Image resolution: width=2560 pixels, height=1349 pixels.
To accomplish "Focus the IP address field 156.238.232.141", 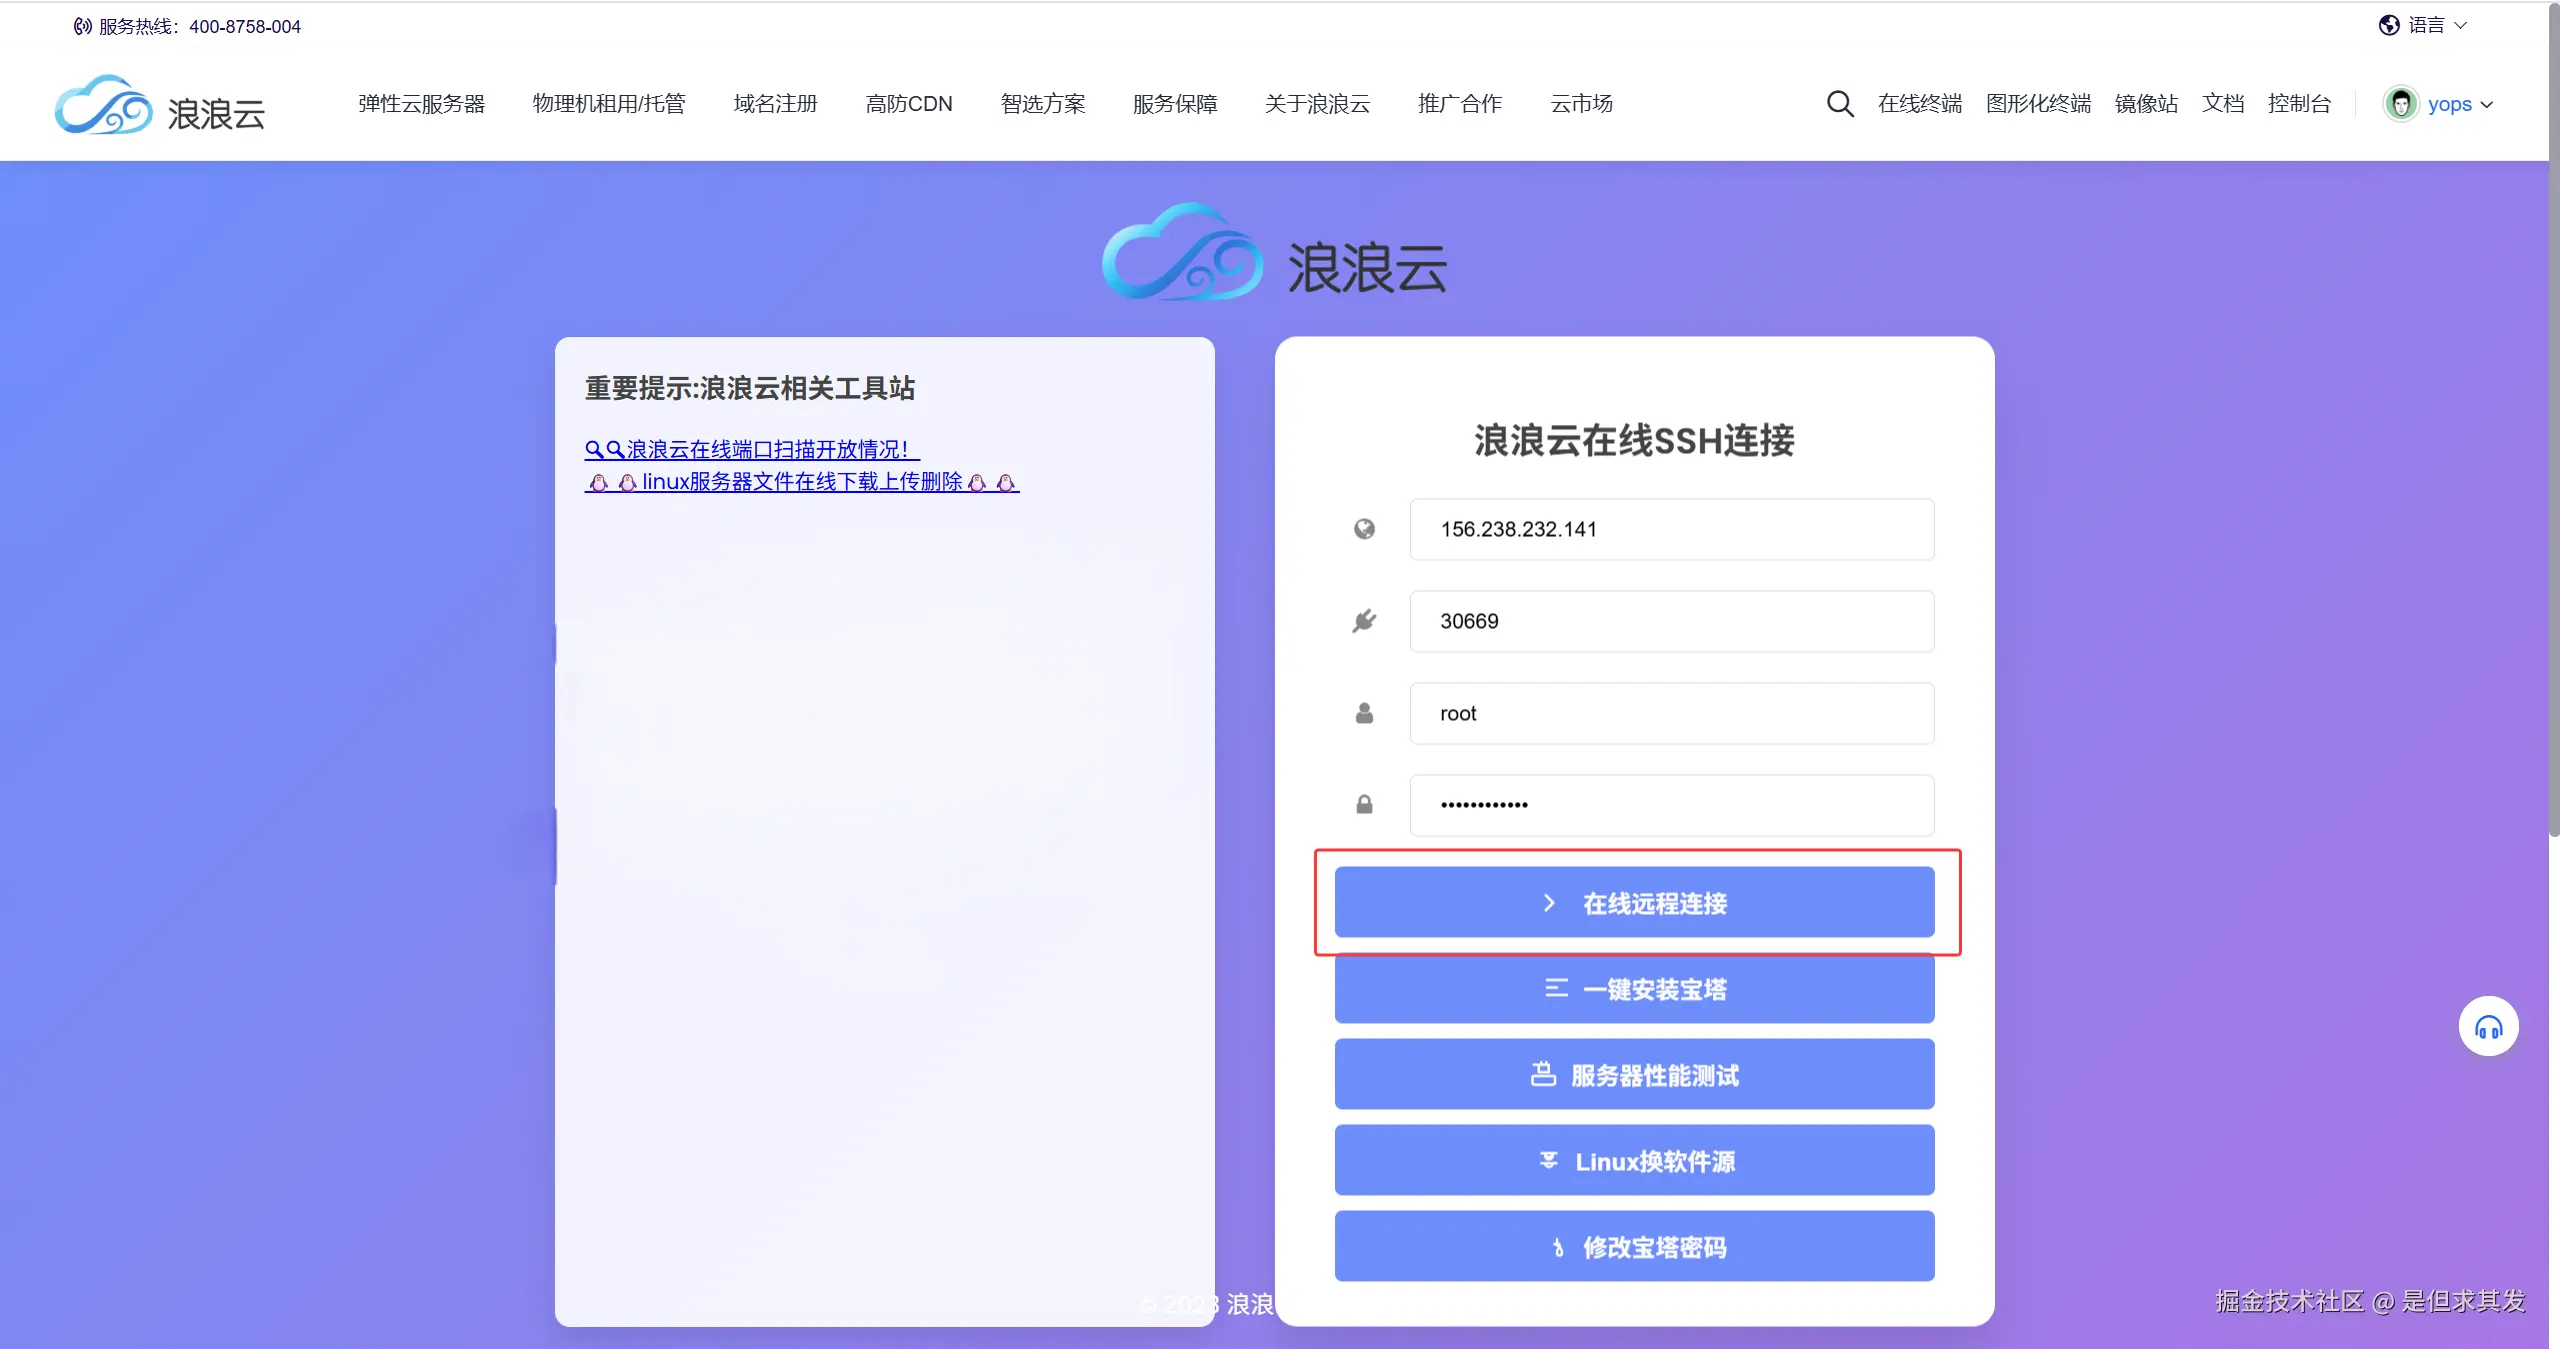I will click(1672, 529).
